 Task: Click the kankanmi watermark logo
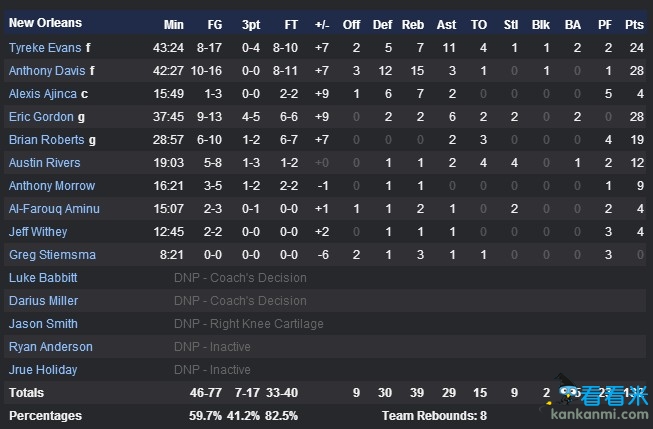point(596,398)
